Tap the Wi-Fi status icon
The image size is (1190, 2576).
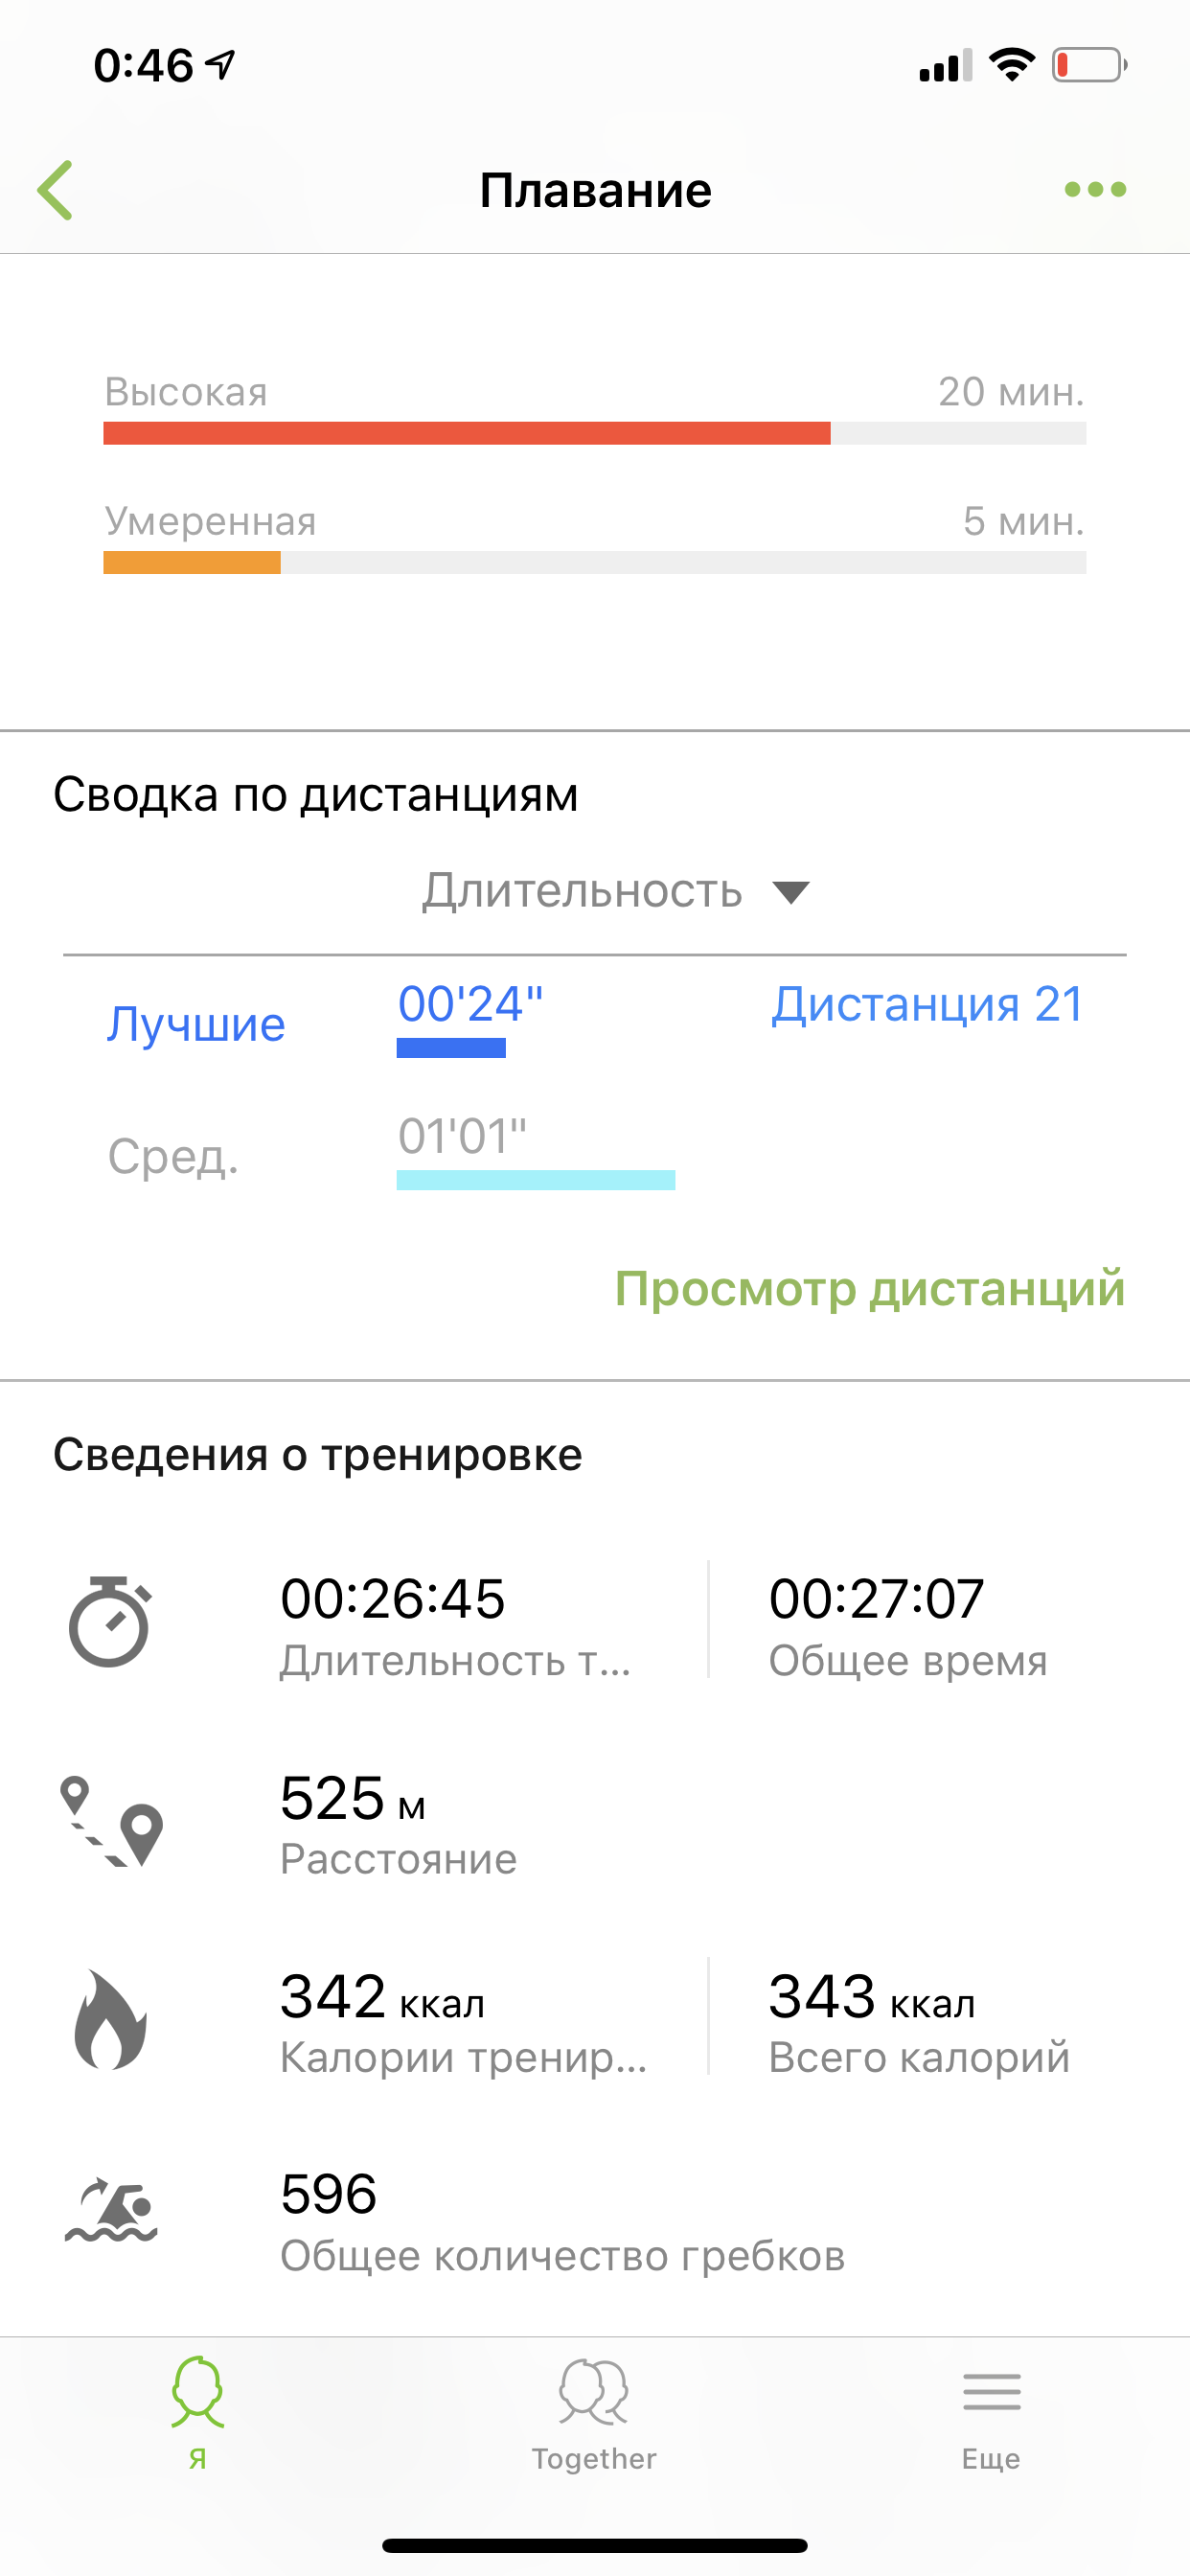click(x=1011, y=66)
